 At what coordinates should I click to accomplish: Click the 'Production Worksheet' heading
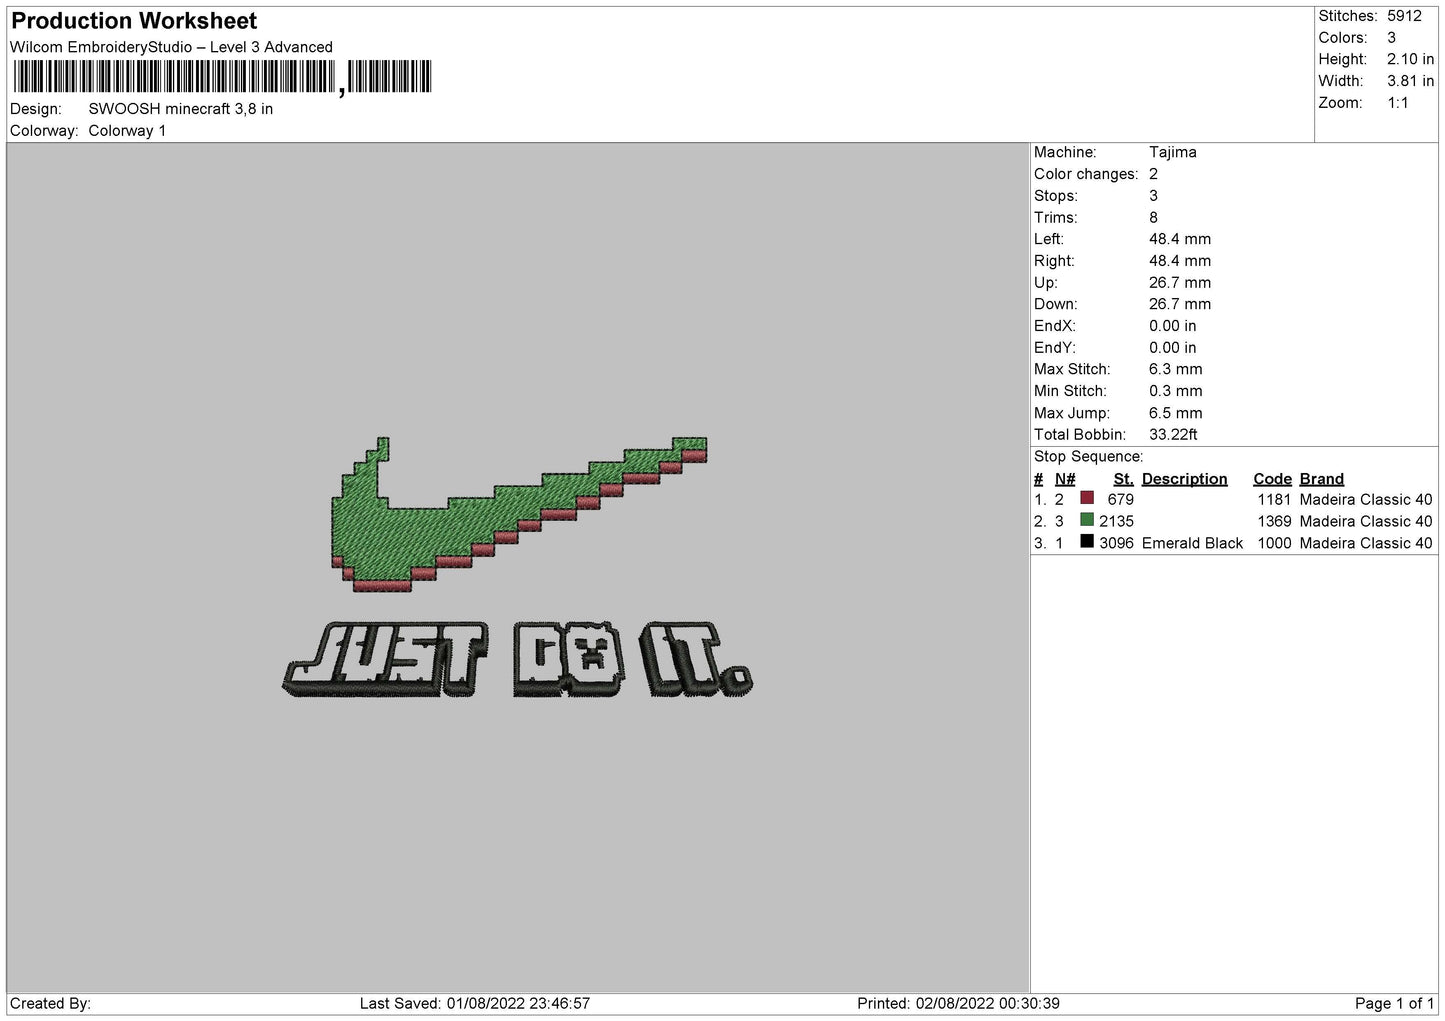coord(134,21)
